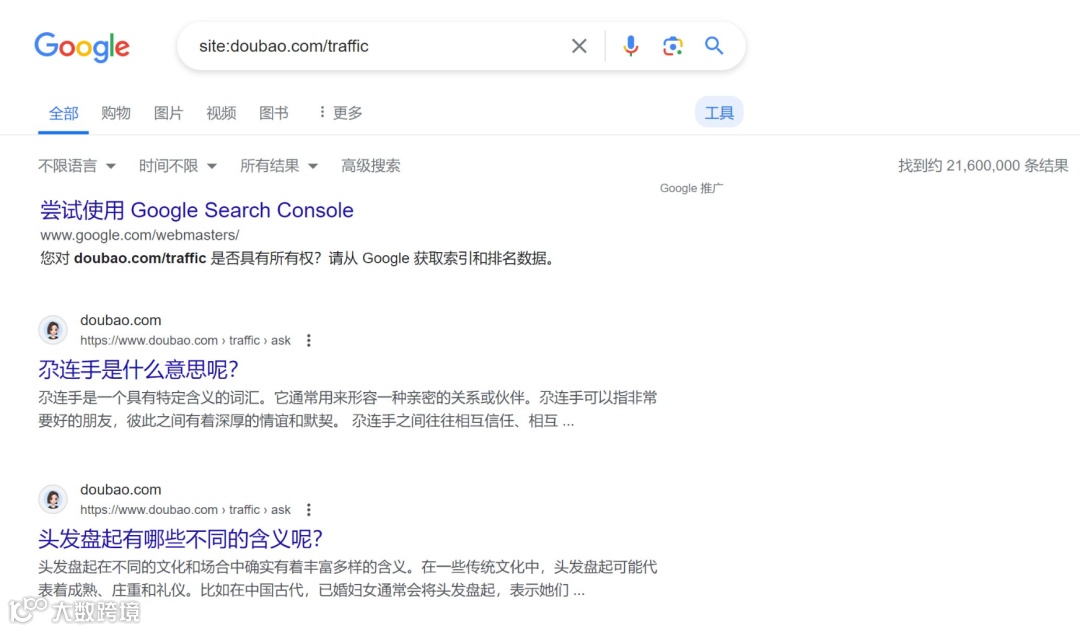Open 尝试使用 Google Search Console link
Image resolution: width=1080 pixels, height=631 pixels.
(197, 210)
